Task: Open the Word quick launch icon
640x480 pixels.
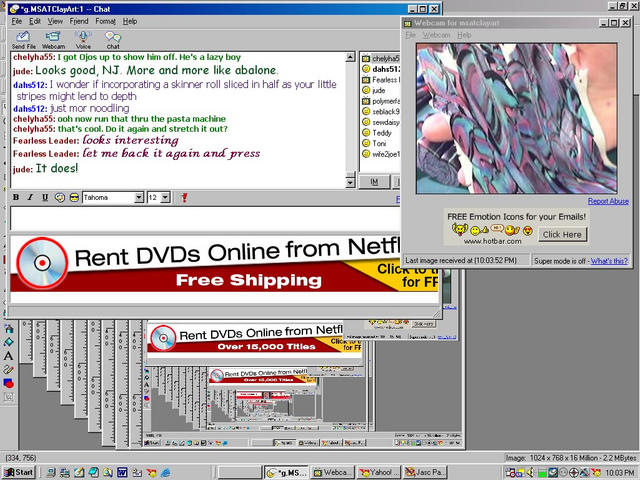Action: point(122,473)
